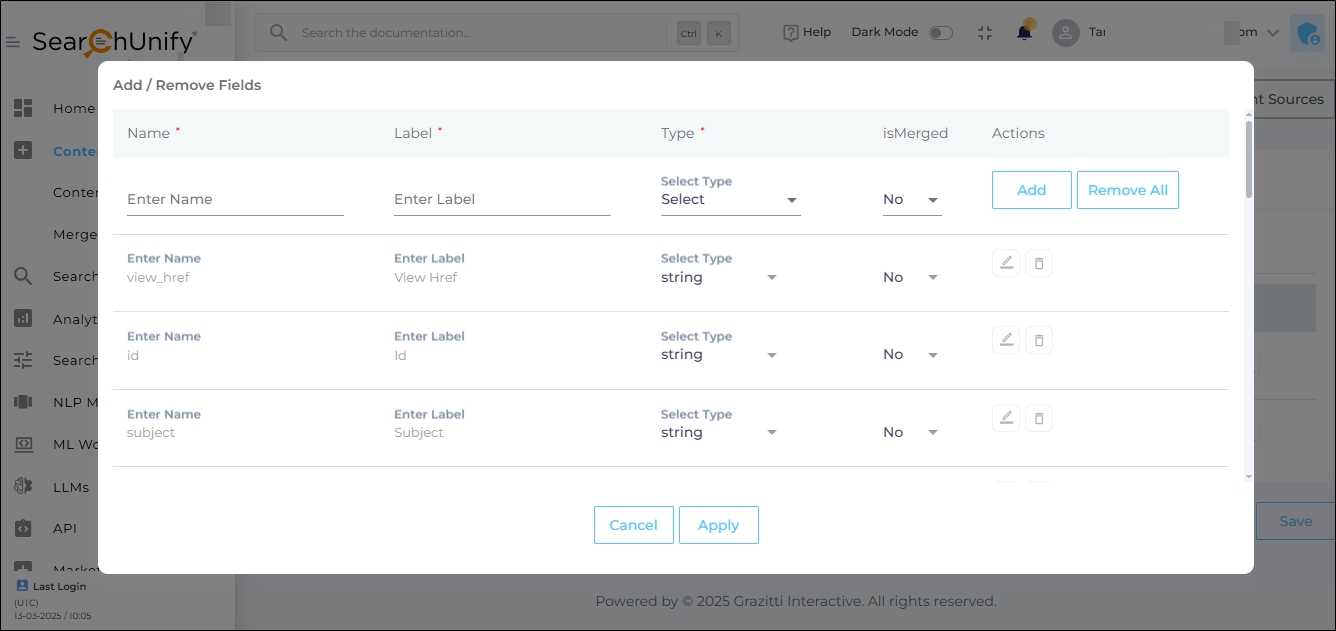The width and height of the screenshot is (1336, 631).
Task: Expand the isMerged dropdown for subject row
Action: (911, 432)
